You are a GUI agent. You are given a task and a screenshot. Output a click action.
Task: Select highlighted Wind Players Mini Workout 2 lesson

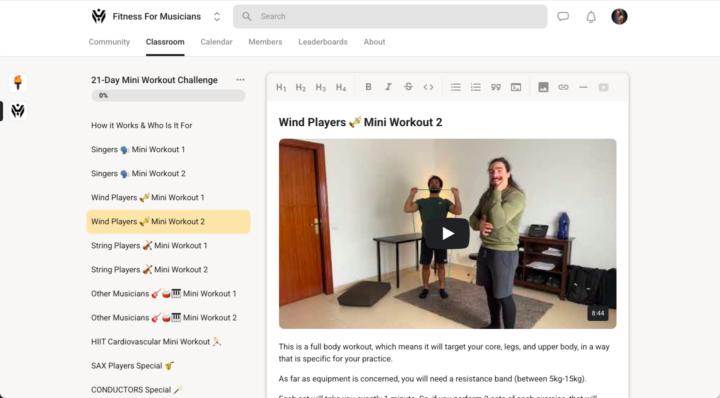[168, 222]
